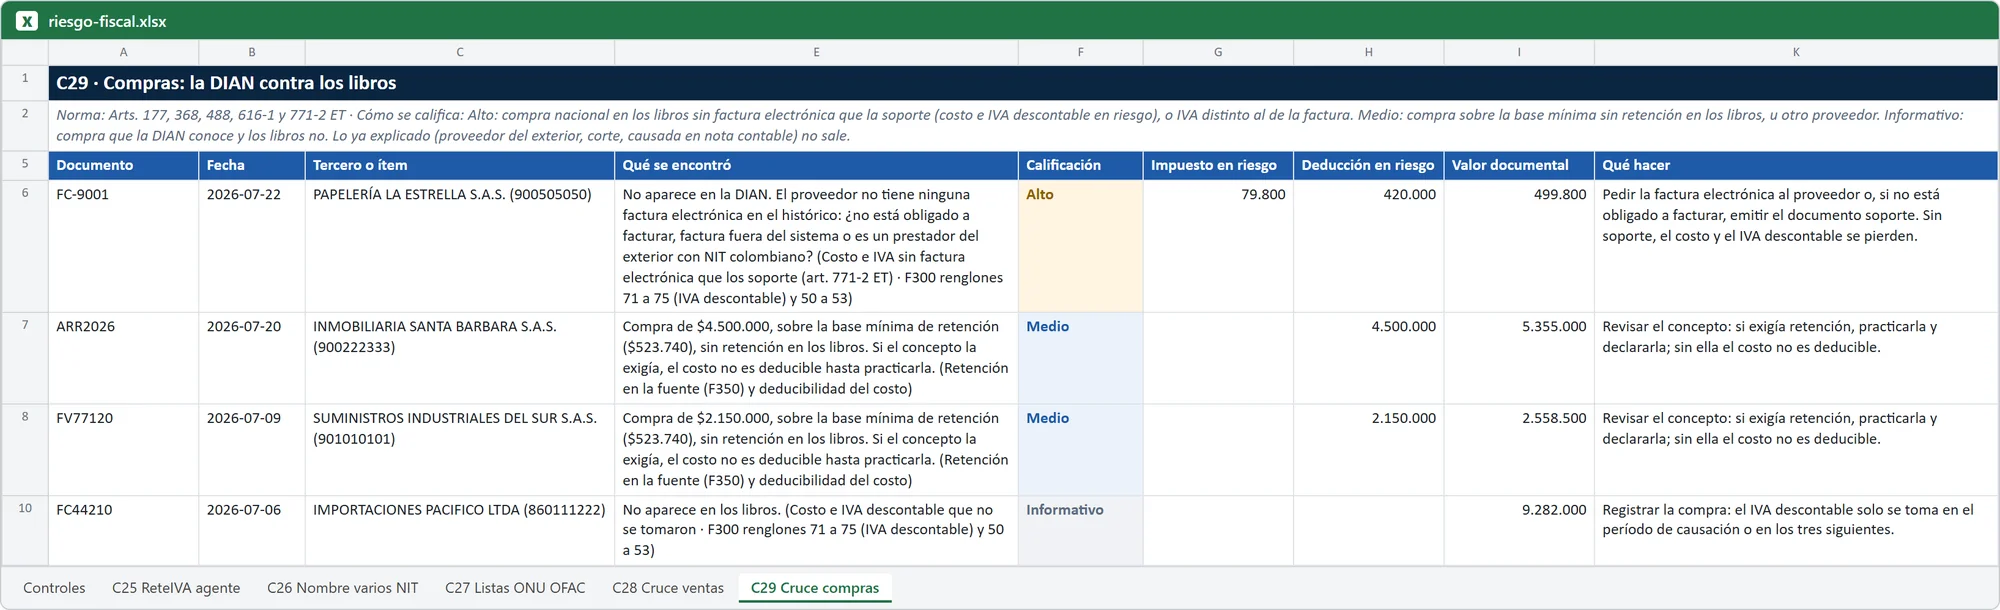
Task: Select column A header
Action: [x=123, y=52]
